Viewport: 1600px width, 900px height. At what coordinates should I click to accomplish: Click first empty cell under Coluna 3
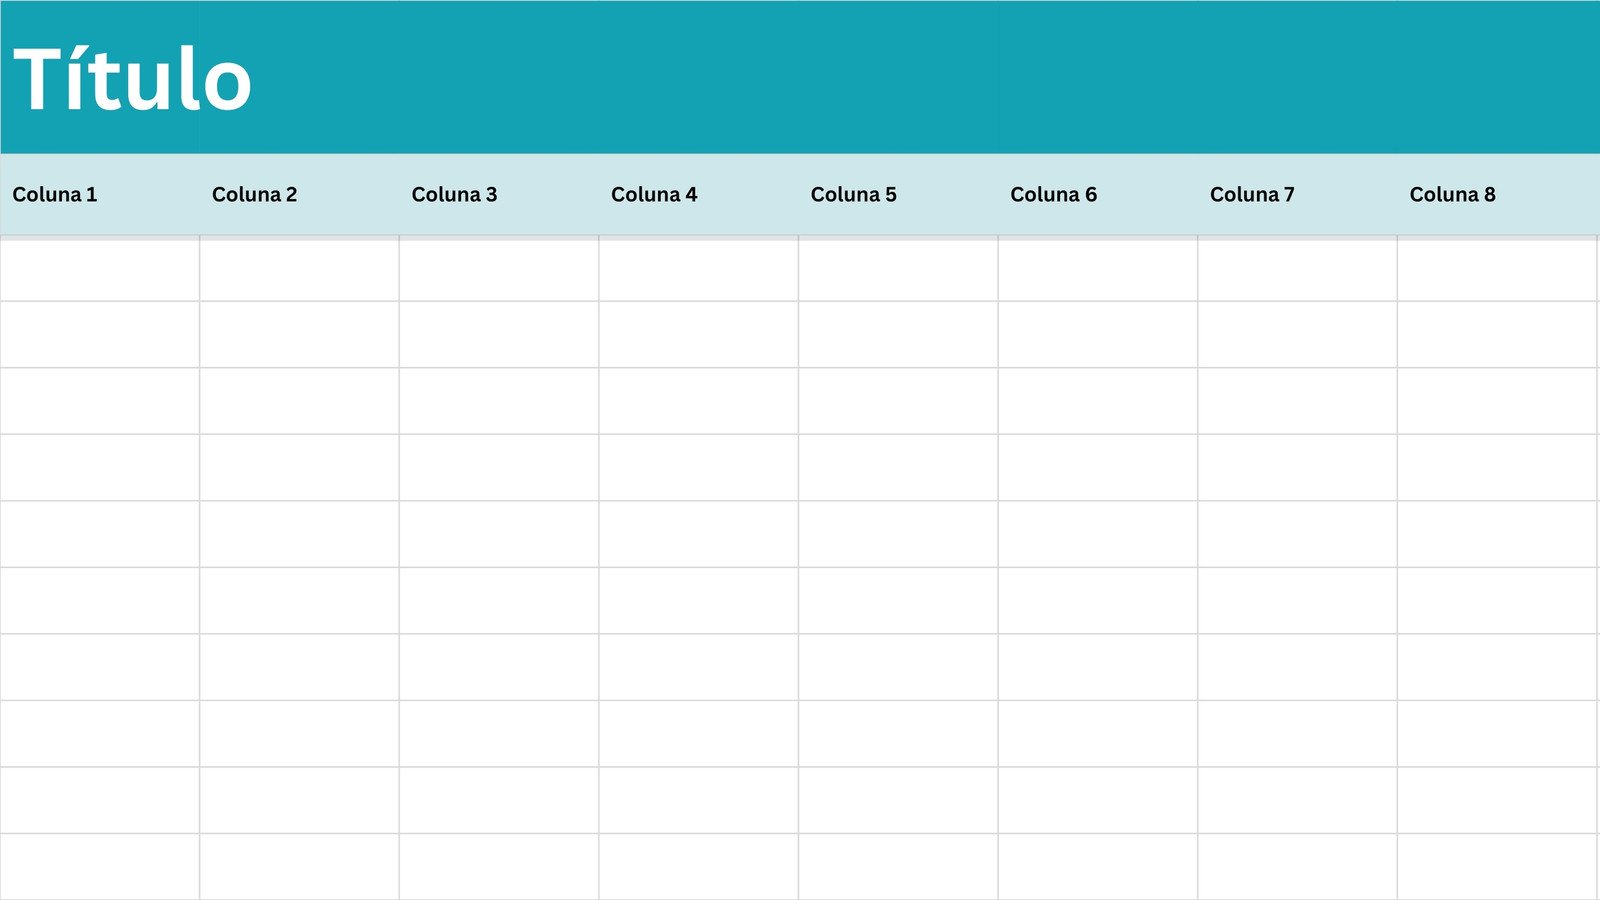click(499, 270)
